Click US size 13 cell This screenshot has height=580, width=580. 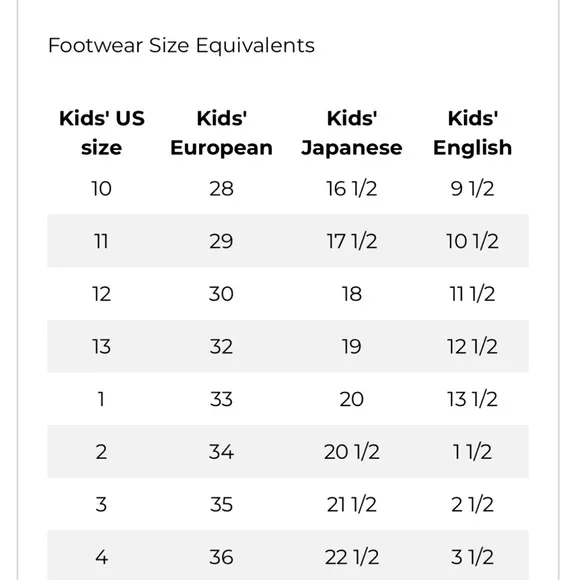click(101, 347)
